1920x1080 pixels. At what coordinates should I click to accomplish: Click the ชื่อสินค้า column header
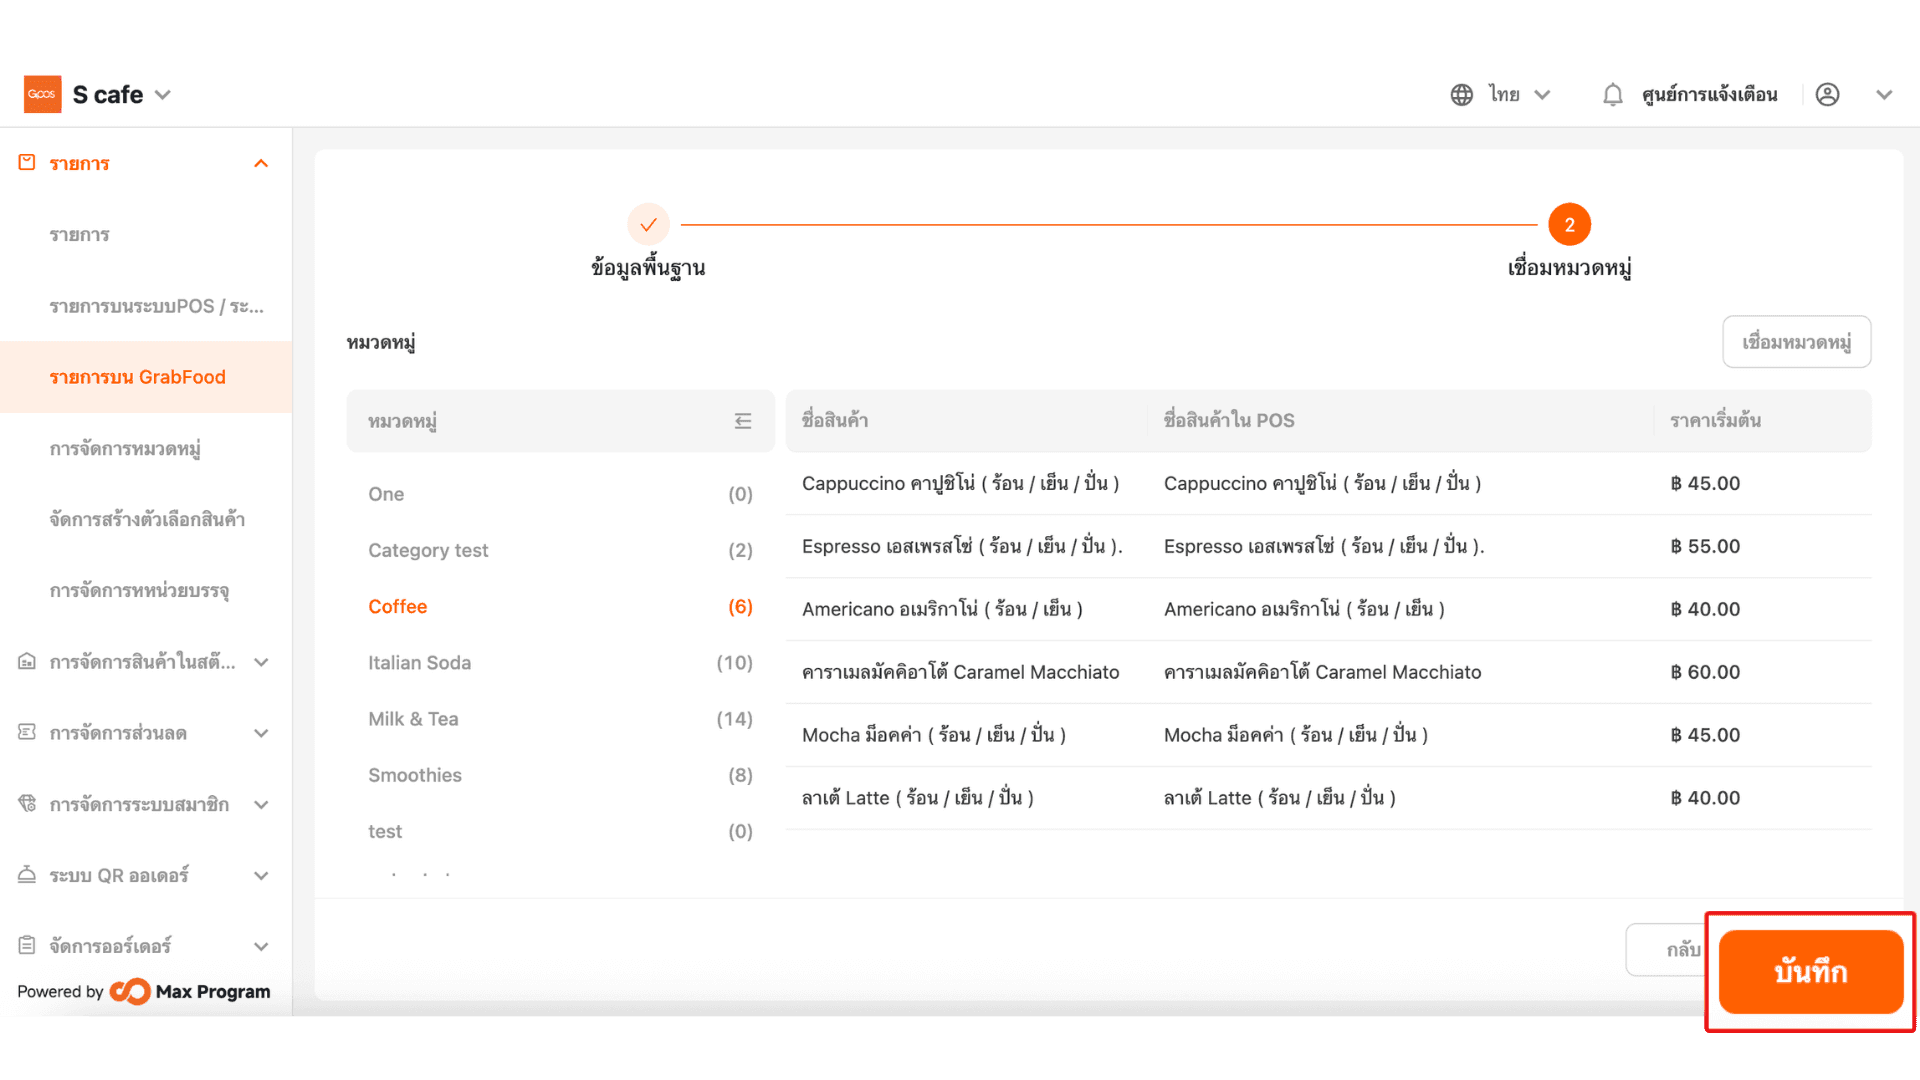click(x=835, y=421)
